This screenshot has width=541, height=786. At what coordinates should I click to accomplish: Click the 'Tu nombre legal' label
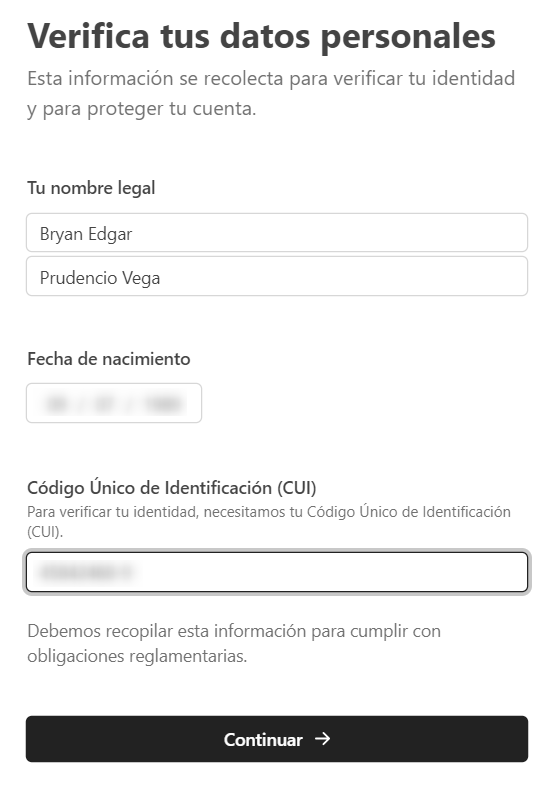[91, 188]
